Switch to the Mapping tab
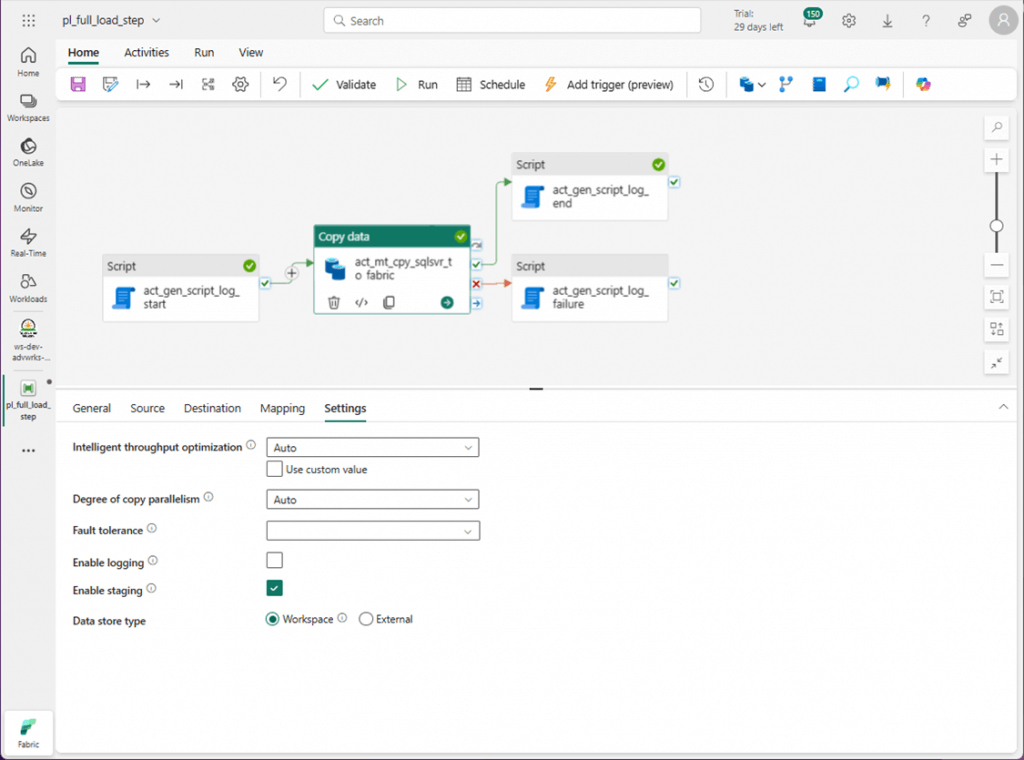This screenshot has width=1024, height=760. 282,408
